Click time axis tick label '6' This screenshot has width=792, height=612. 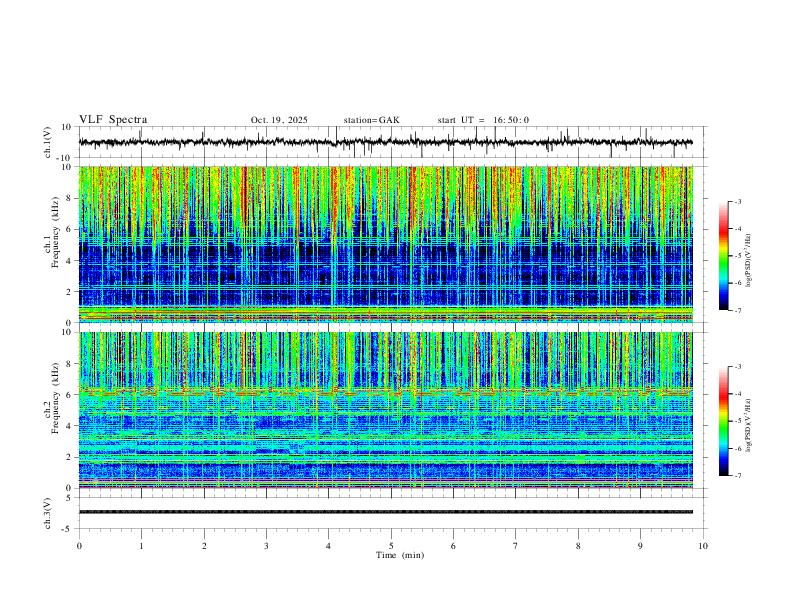click(x=453, y=546)
